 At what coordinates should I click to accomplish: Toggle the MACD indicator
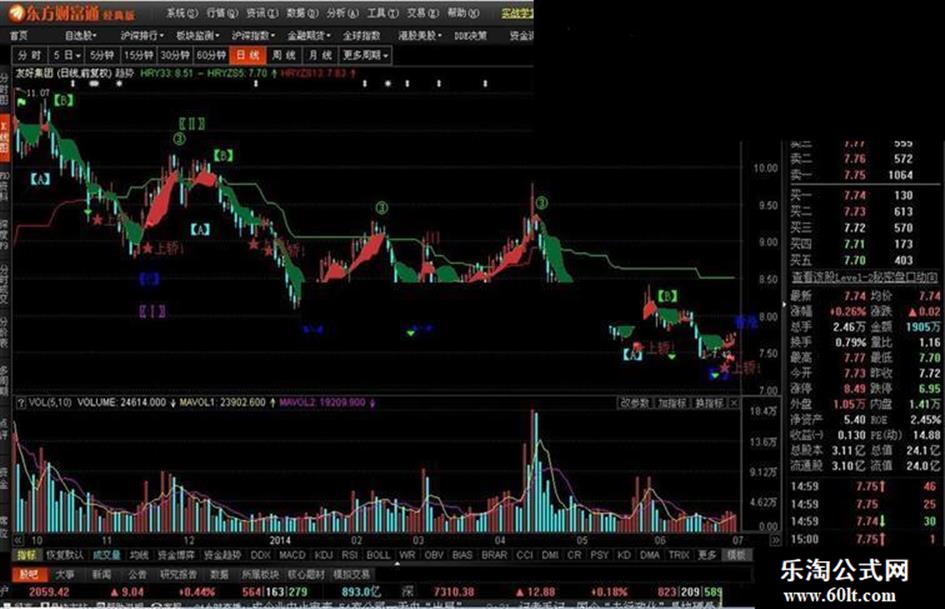click(292, 555)
